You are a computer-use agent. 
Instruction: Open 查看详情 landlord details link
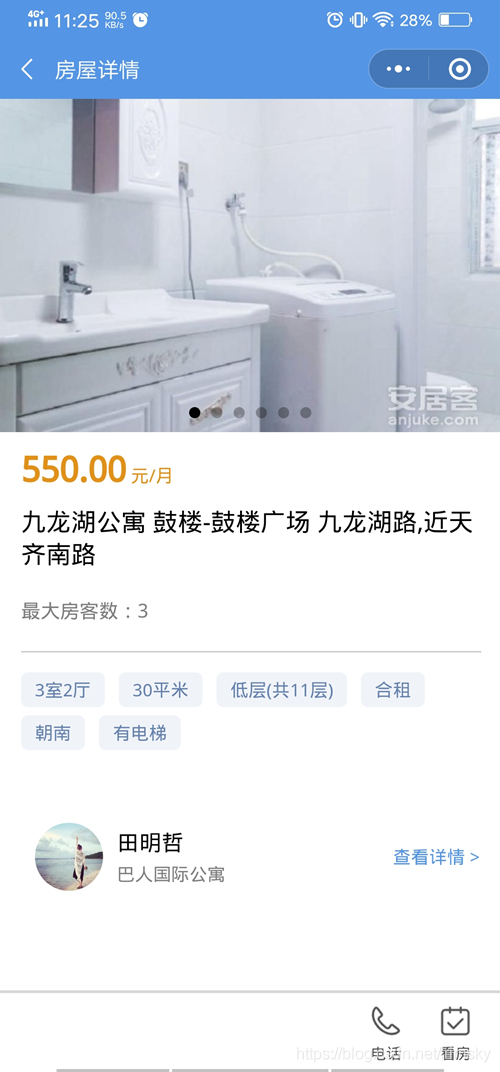(436, 857)
